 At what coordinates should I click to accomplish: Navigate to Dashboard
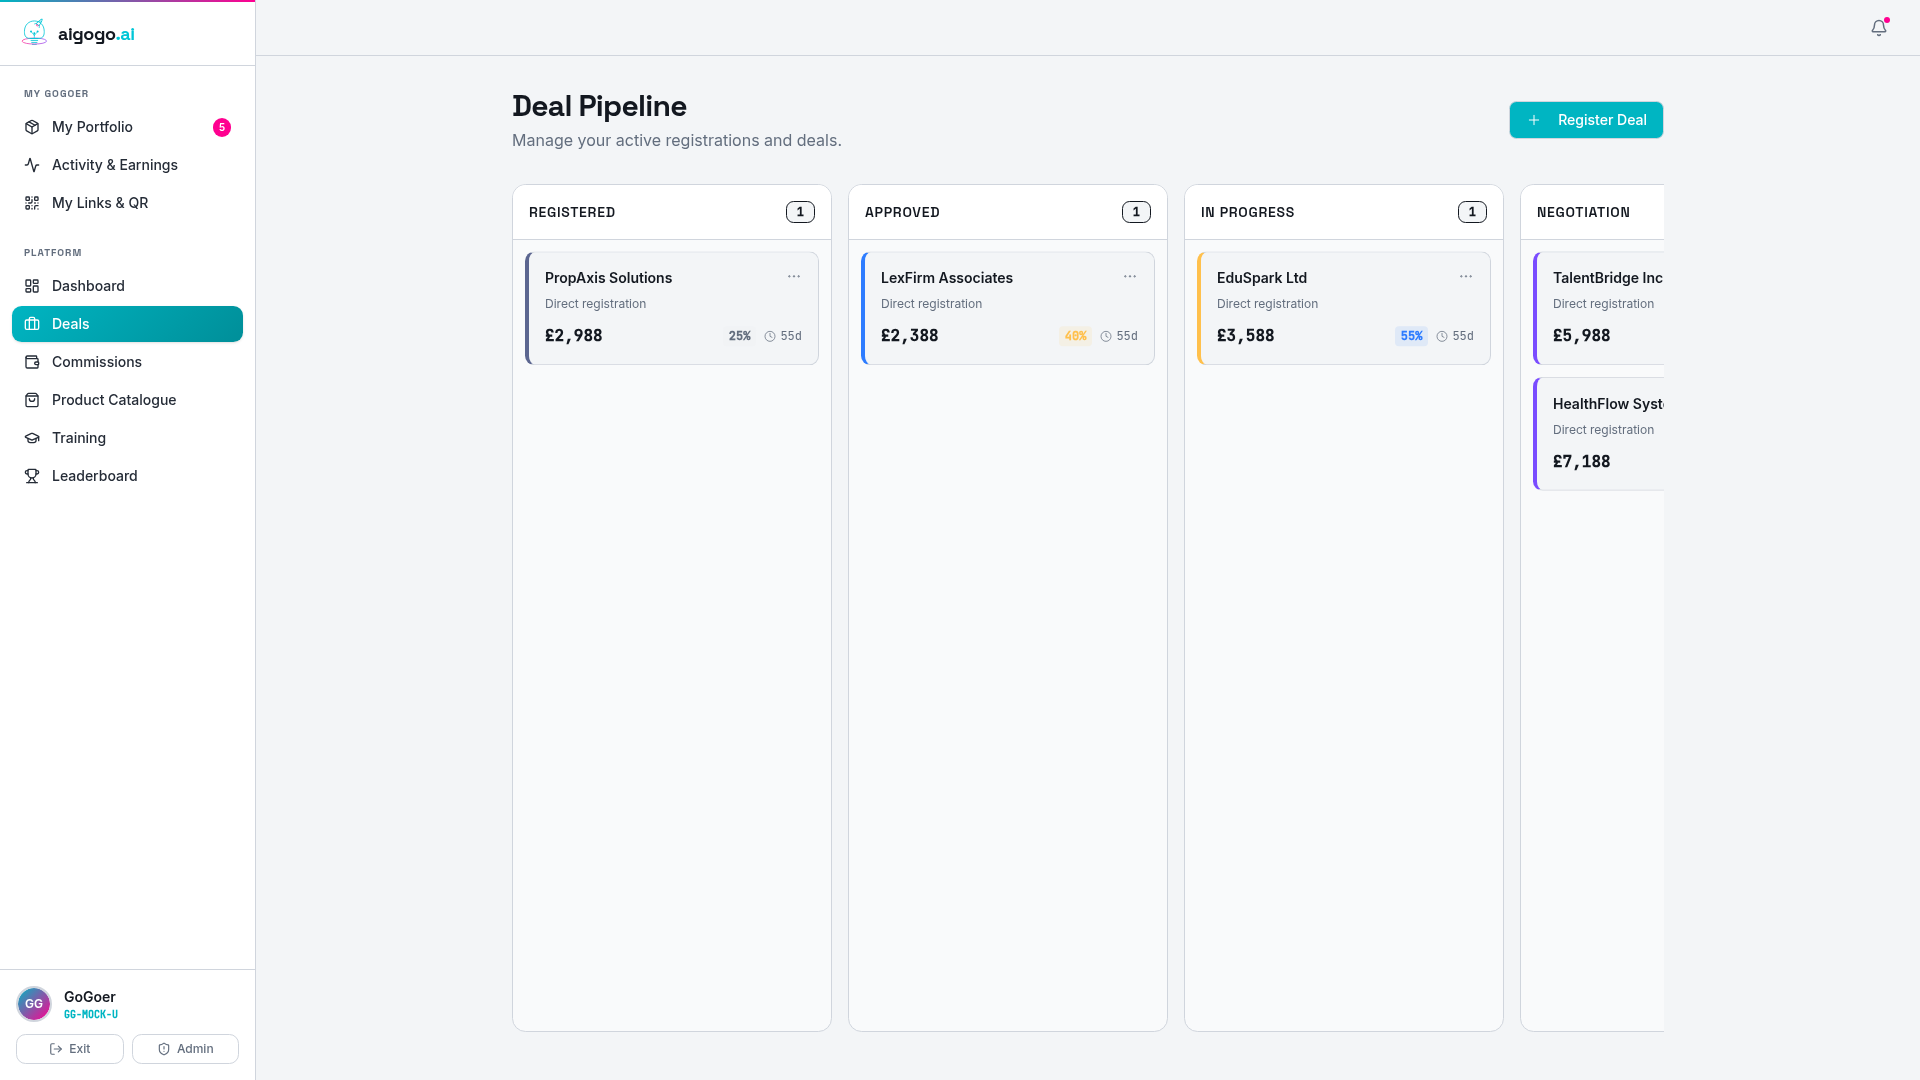(127, 286)
